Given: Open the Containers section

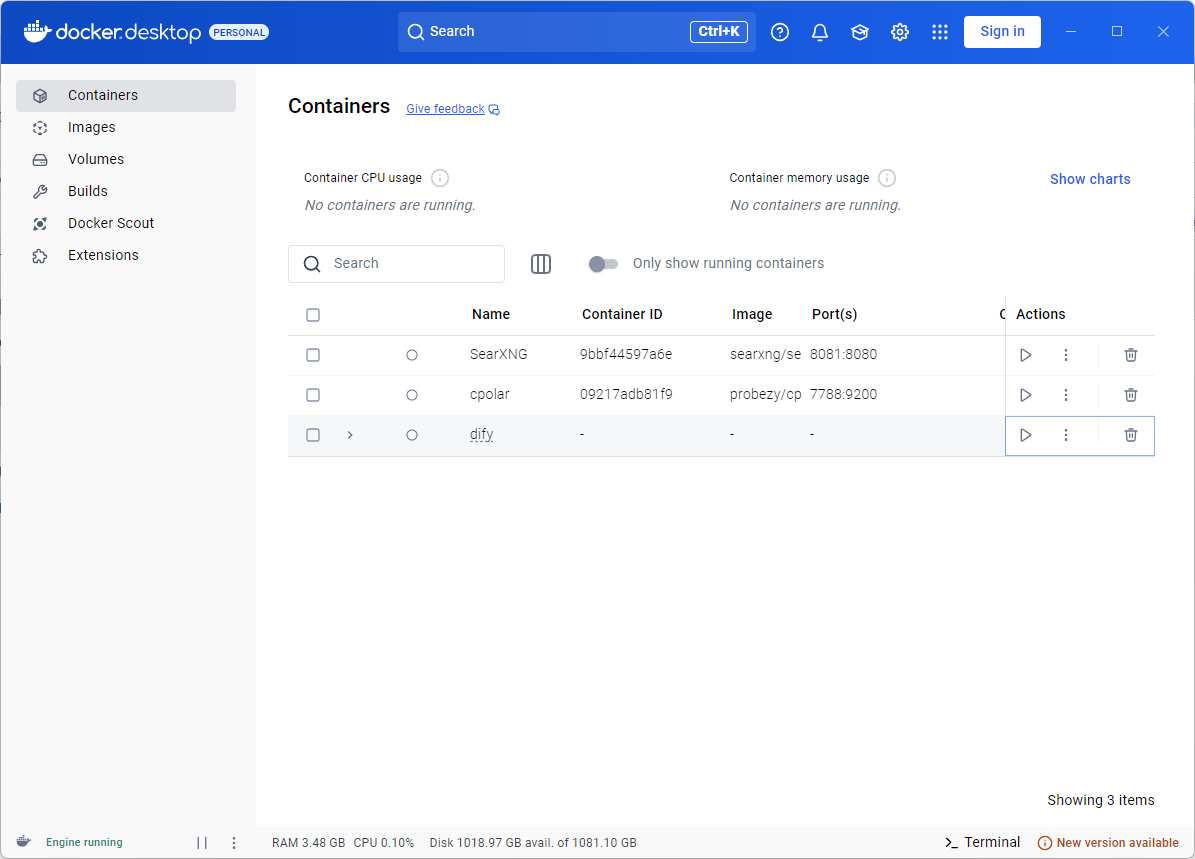Looking at the screenshot, I should (x=126, y=95).
